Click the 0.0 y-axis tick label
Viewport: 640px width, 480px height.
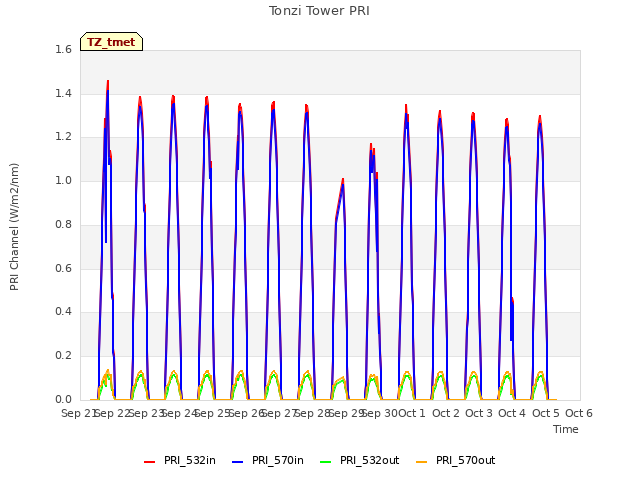coord(63,399)
